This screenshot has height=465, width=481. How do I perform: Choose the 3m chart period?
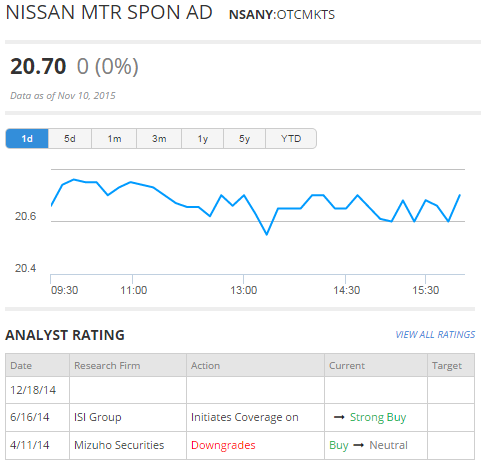[159, 138]
